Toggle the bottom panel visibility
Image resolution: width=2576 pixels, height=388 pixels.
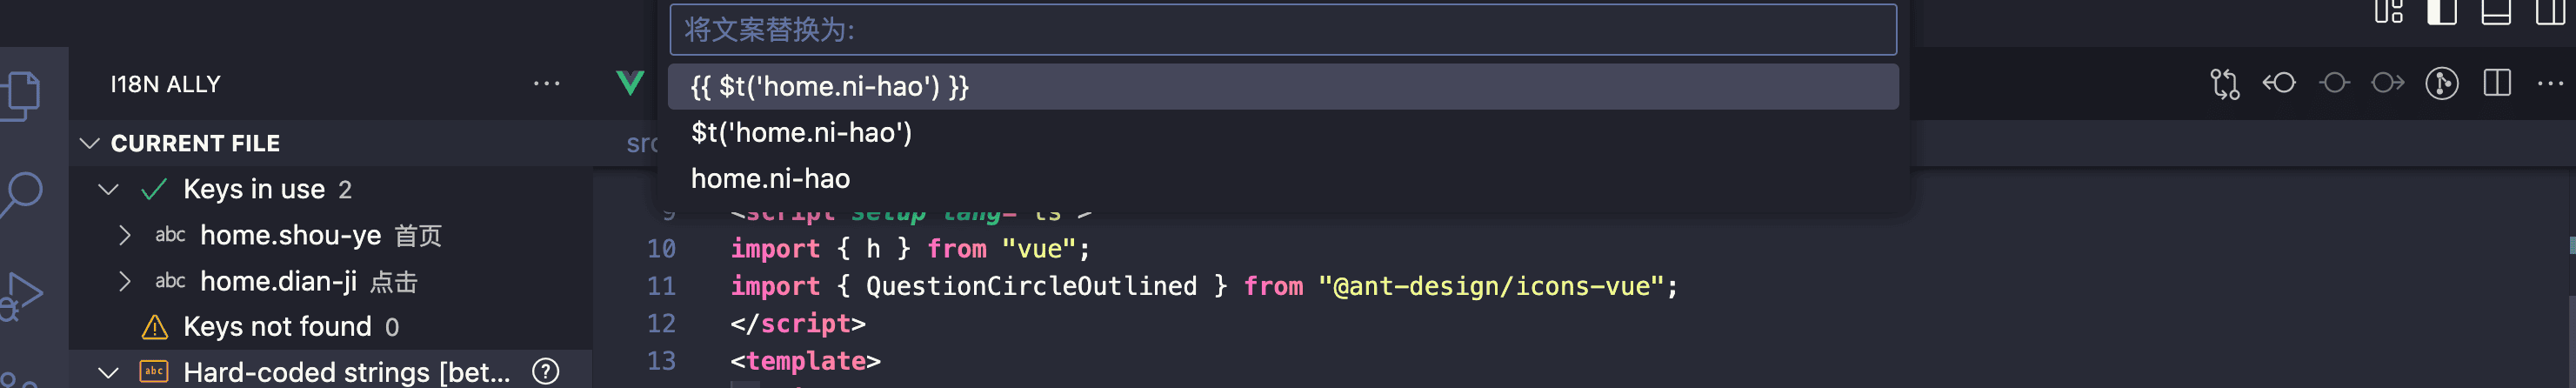pyautogui.click(x=2496, y=12)
